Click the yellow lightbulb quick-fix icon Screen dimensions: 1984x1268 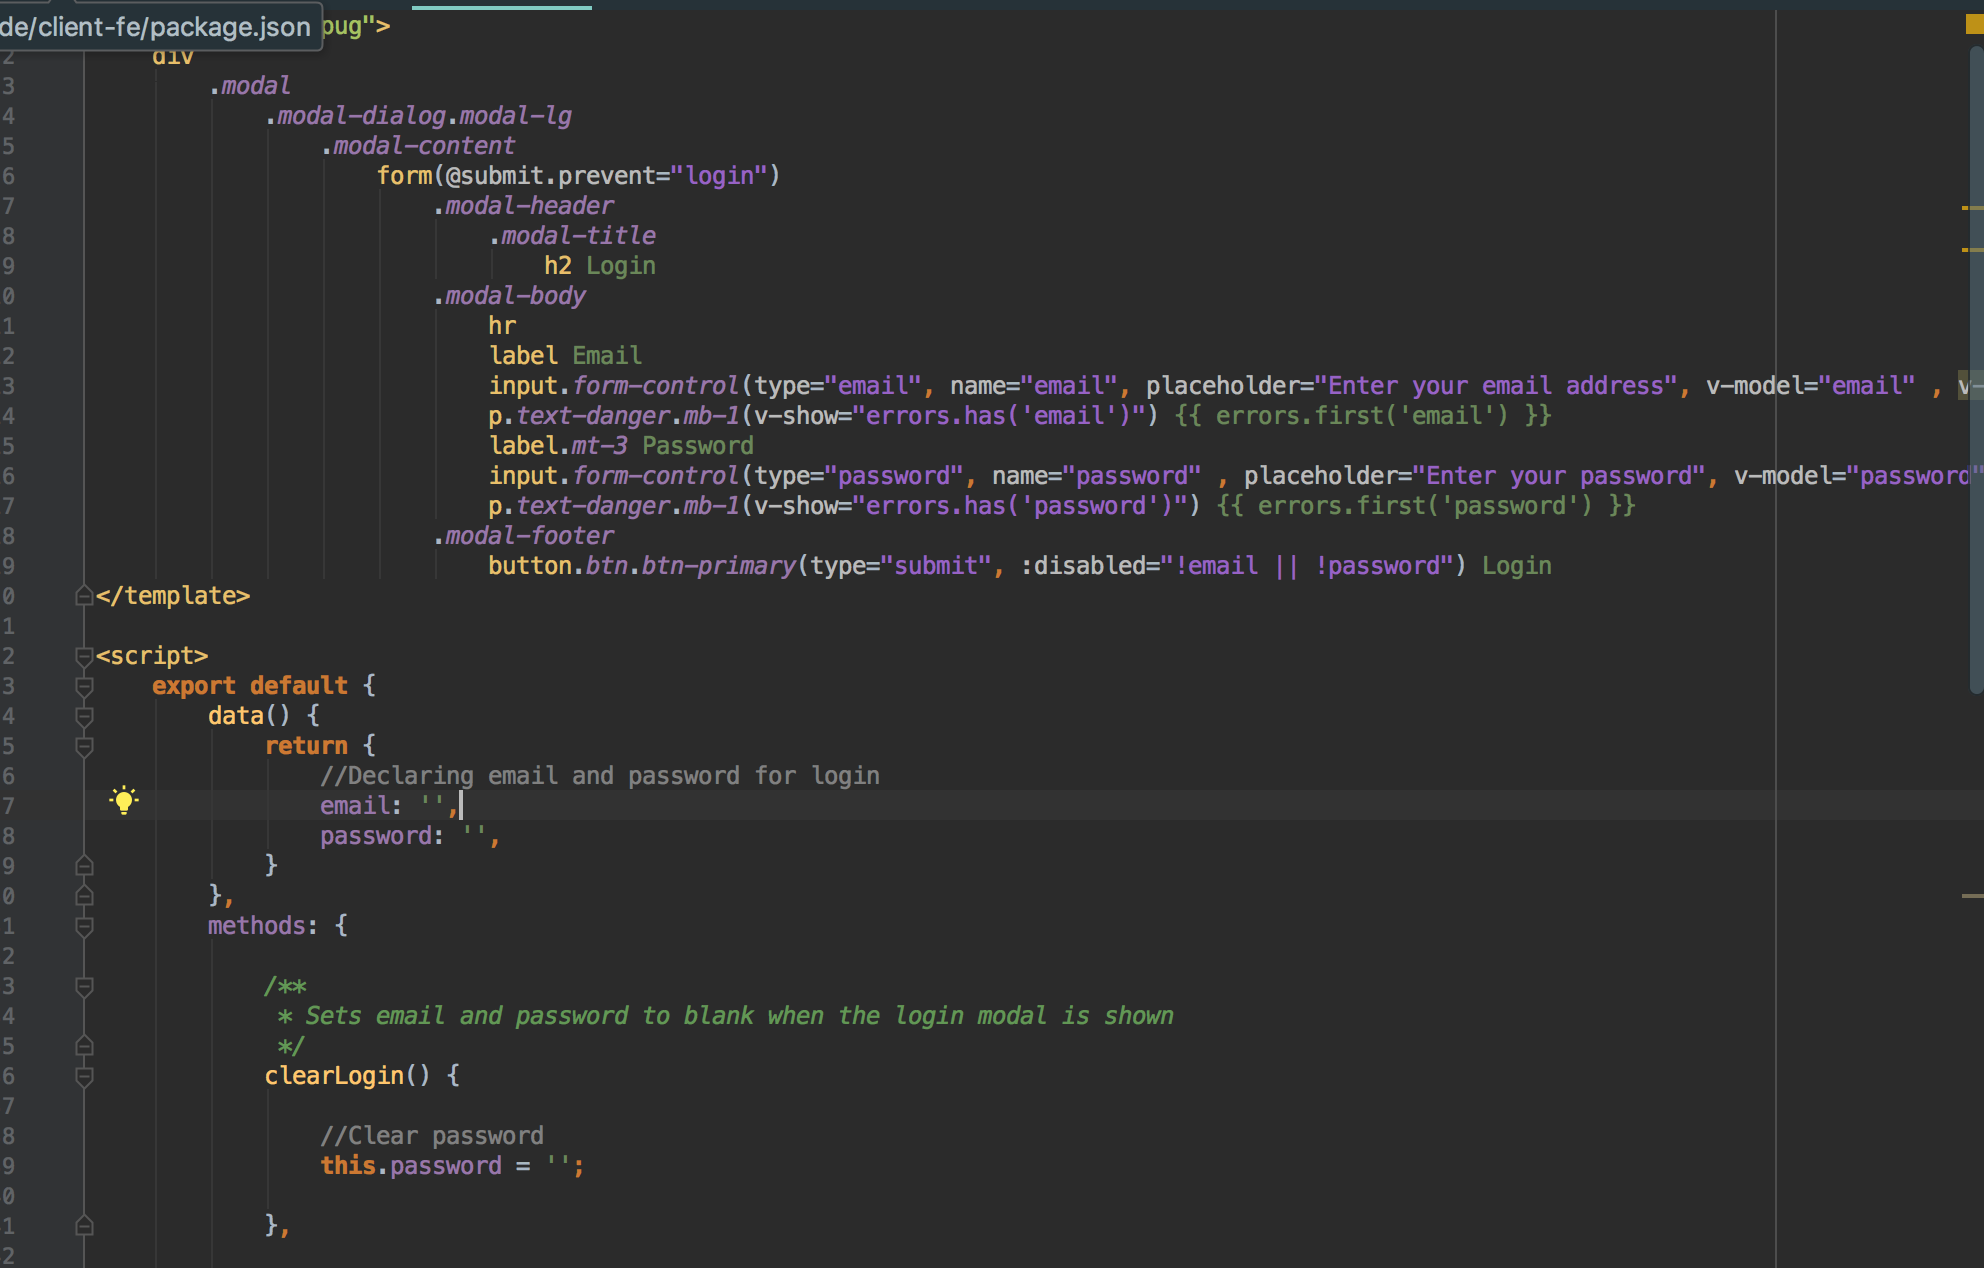124,800
